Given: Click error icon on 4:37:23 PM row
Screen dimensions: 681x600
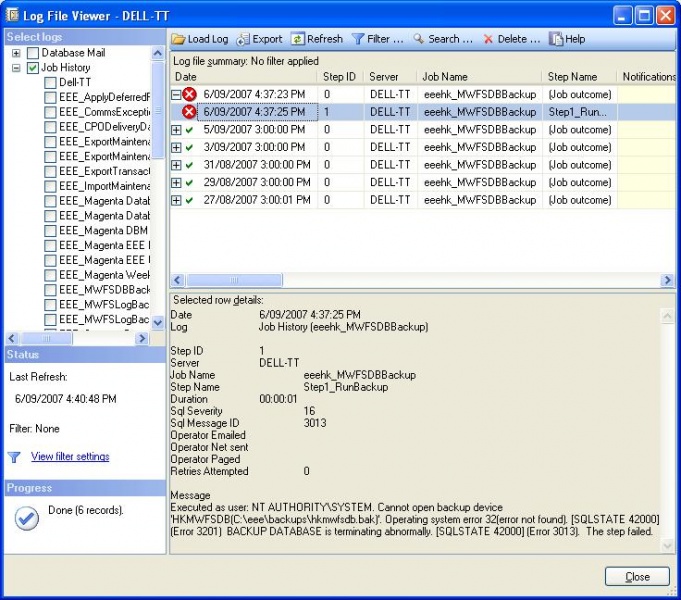Looking at the screenshot, I should (189, 94).
